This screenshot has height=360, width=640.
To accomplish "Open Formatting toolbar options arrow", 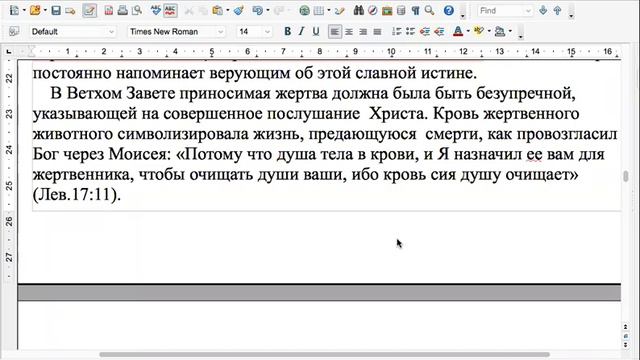I will [x=520, y=37].
